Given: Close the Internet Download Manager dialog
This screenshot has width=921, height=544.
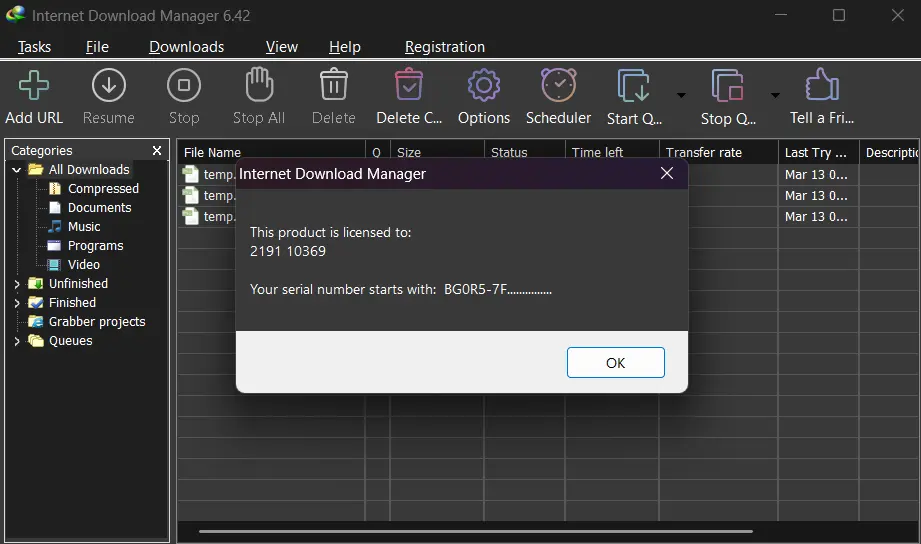Looking at the screenshot, I should 667,173.
